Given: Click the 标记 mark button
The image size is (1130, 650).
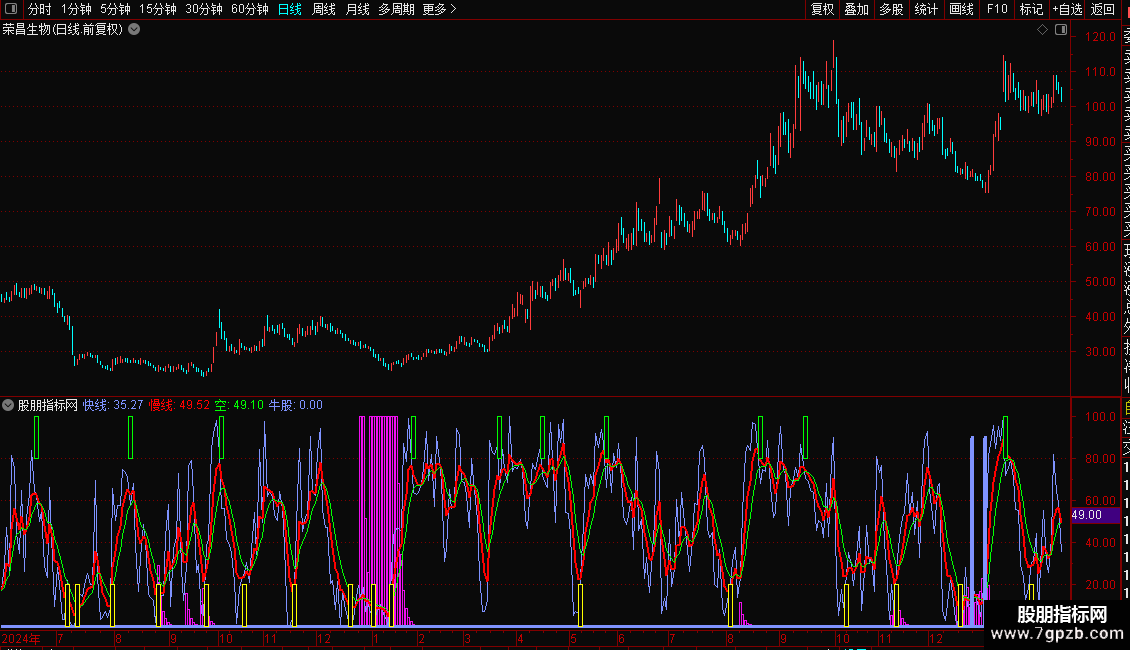Looking at the screenshot, I should coord(1031,9).
